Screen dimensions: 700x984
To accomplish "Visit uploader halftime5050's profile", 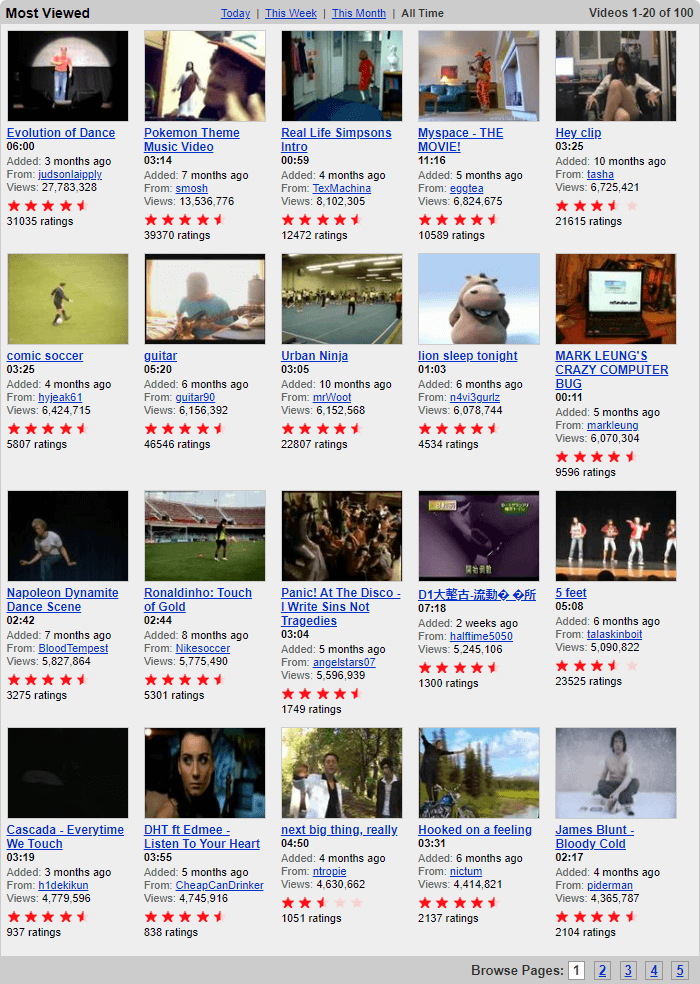I will click(x=482, y=636).
